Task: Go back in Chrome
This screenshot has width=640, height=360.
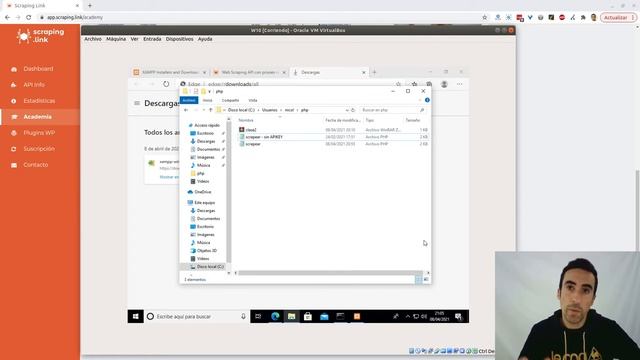Action: [x=7, y=18]
